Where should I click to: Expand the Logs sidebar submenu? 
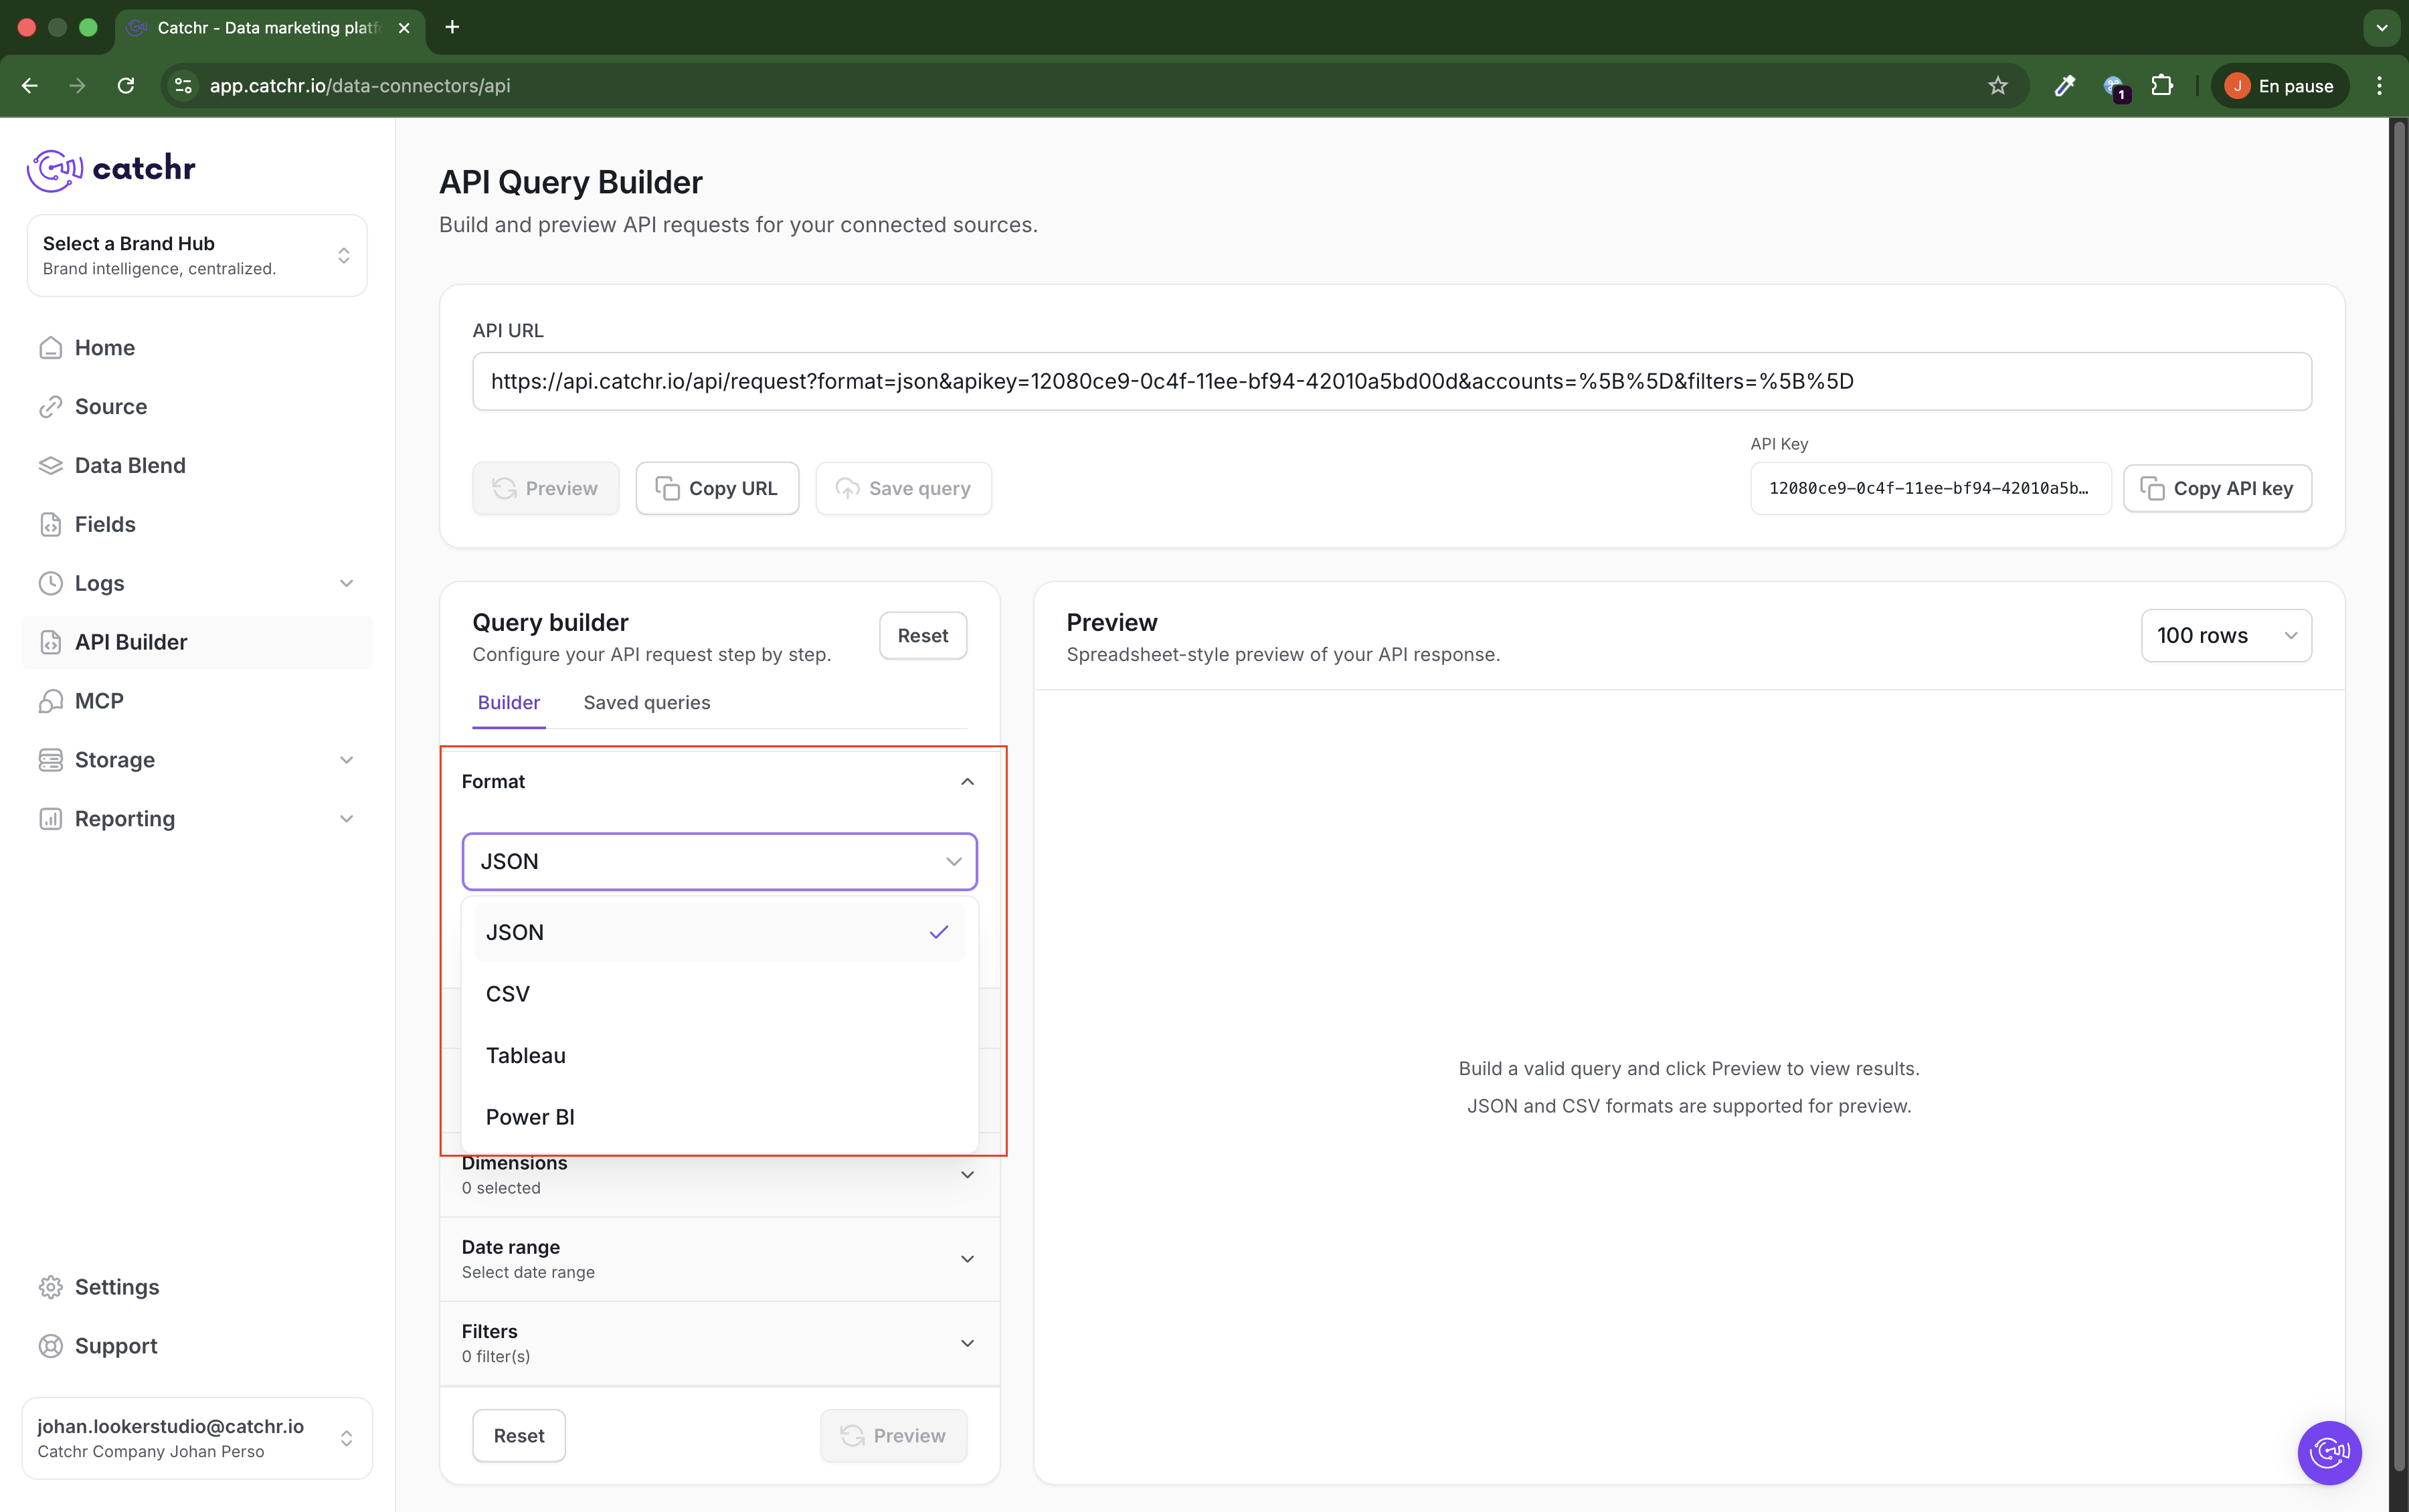[346, 583]
